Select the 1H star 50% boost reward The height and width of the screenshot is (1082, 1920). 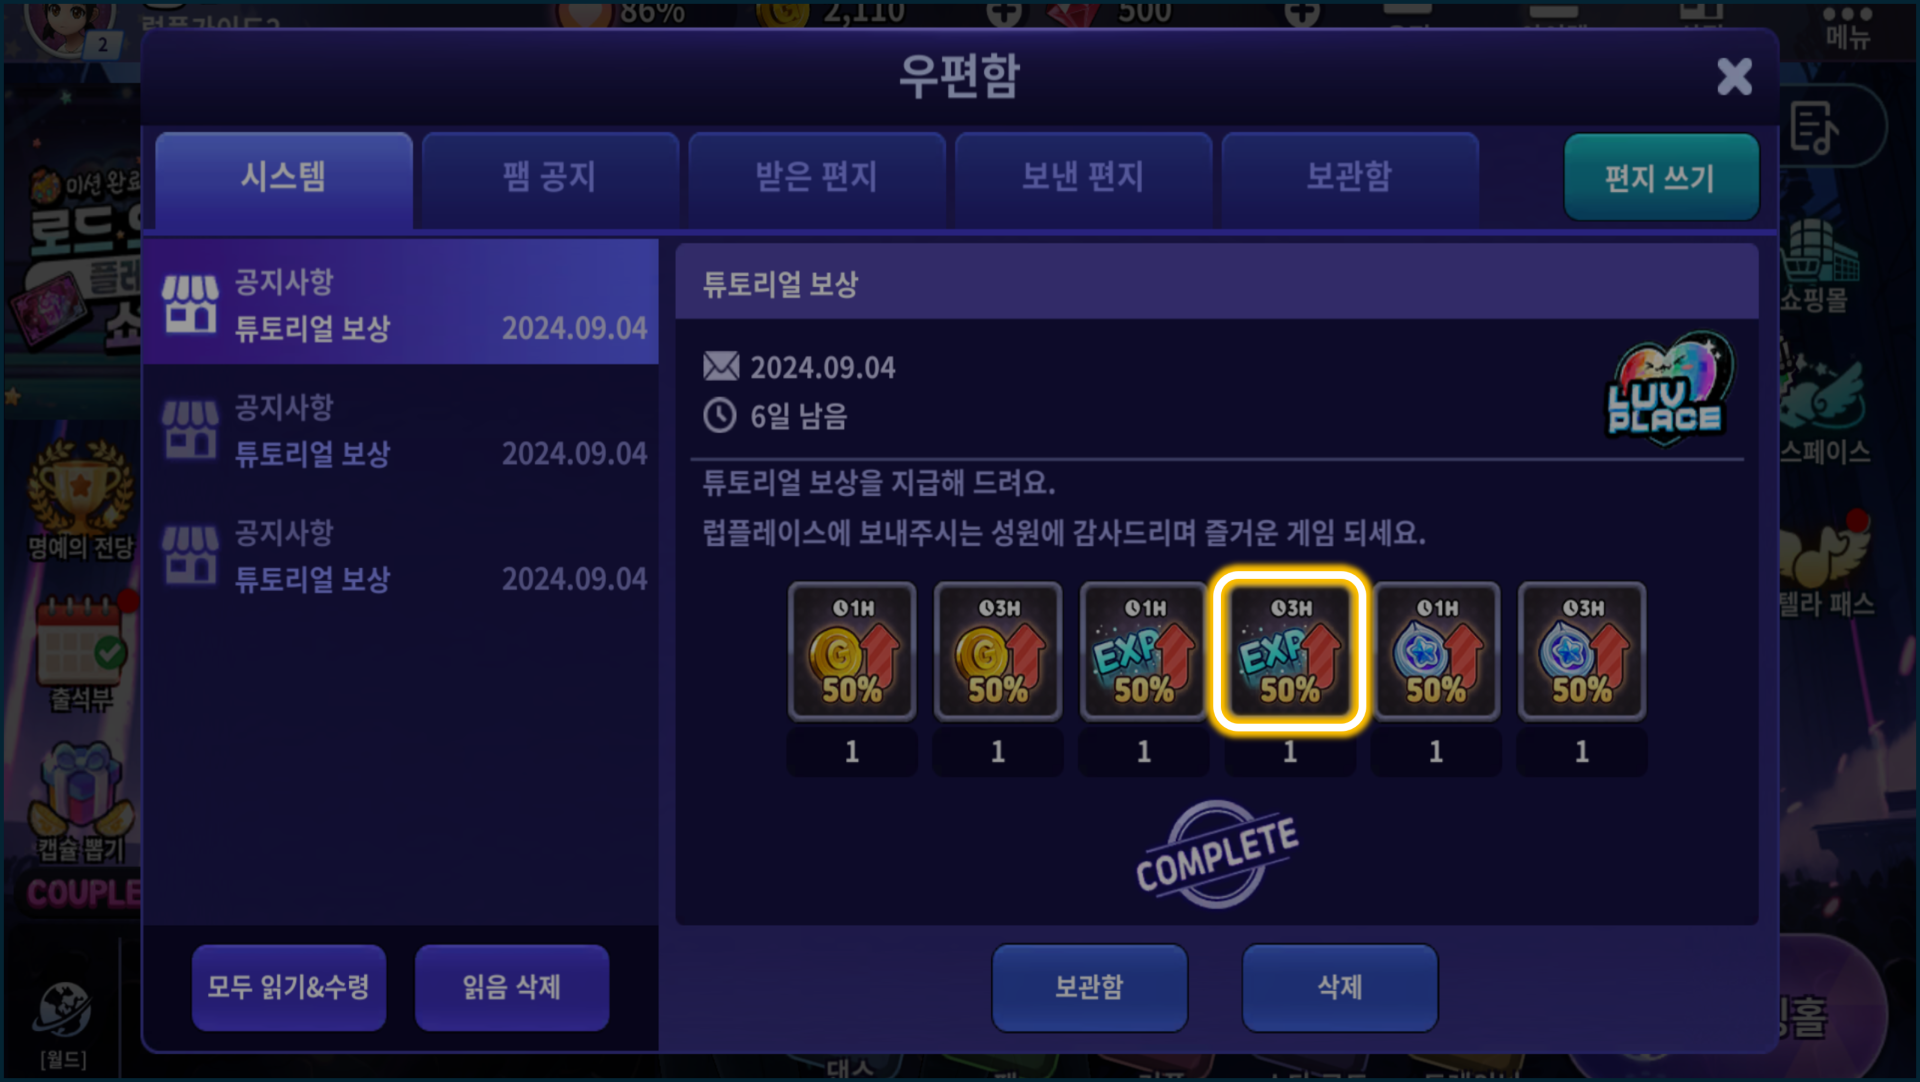(x=1436, y=651)
